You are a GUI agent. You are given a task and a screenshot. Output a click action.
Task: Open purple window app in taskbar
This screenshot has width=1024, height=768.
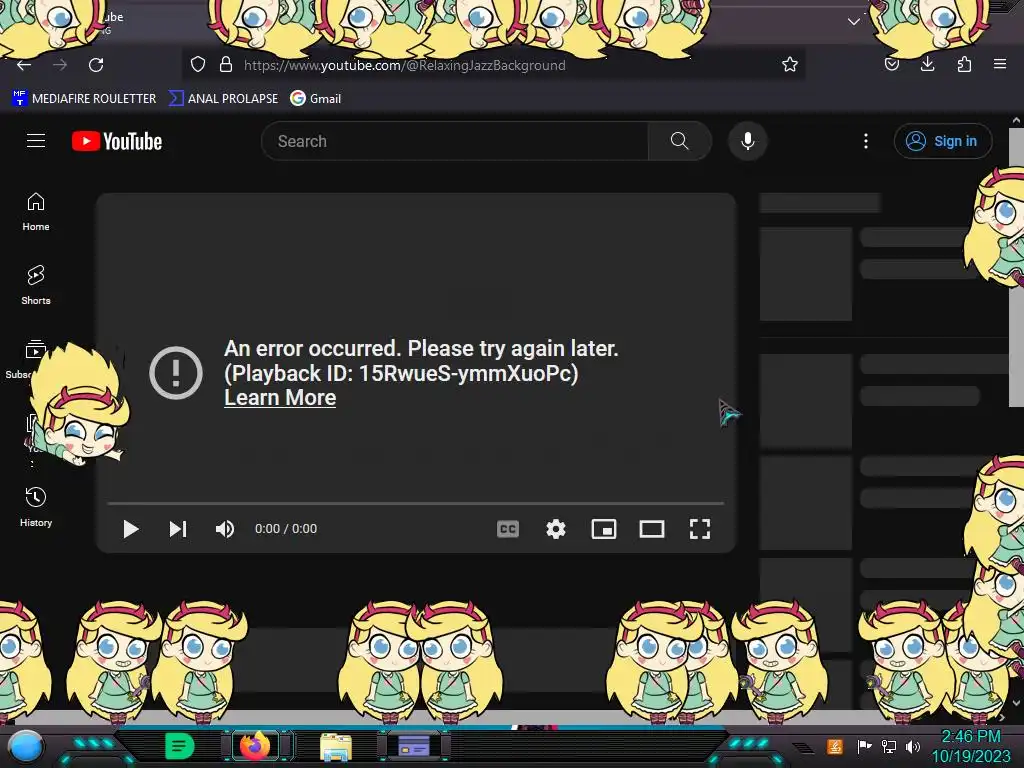(x=414, y=745)
